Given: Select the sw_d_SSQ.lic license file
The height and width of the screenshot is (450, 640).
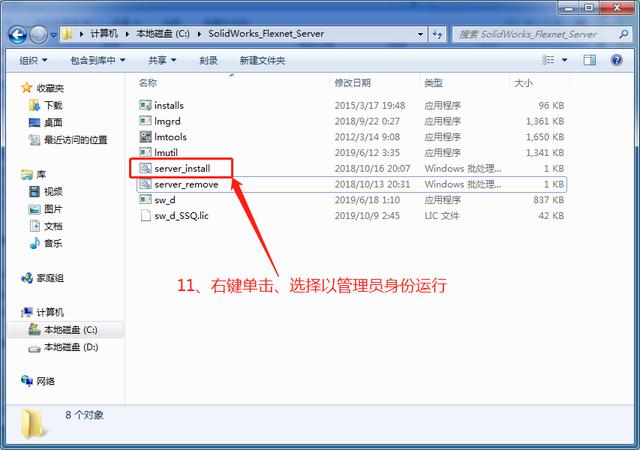Looking at the screenshot, I should 181,215.
